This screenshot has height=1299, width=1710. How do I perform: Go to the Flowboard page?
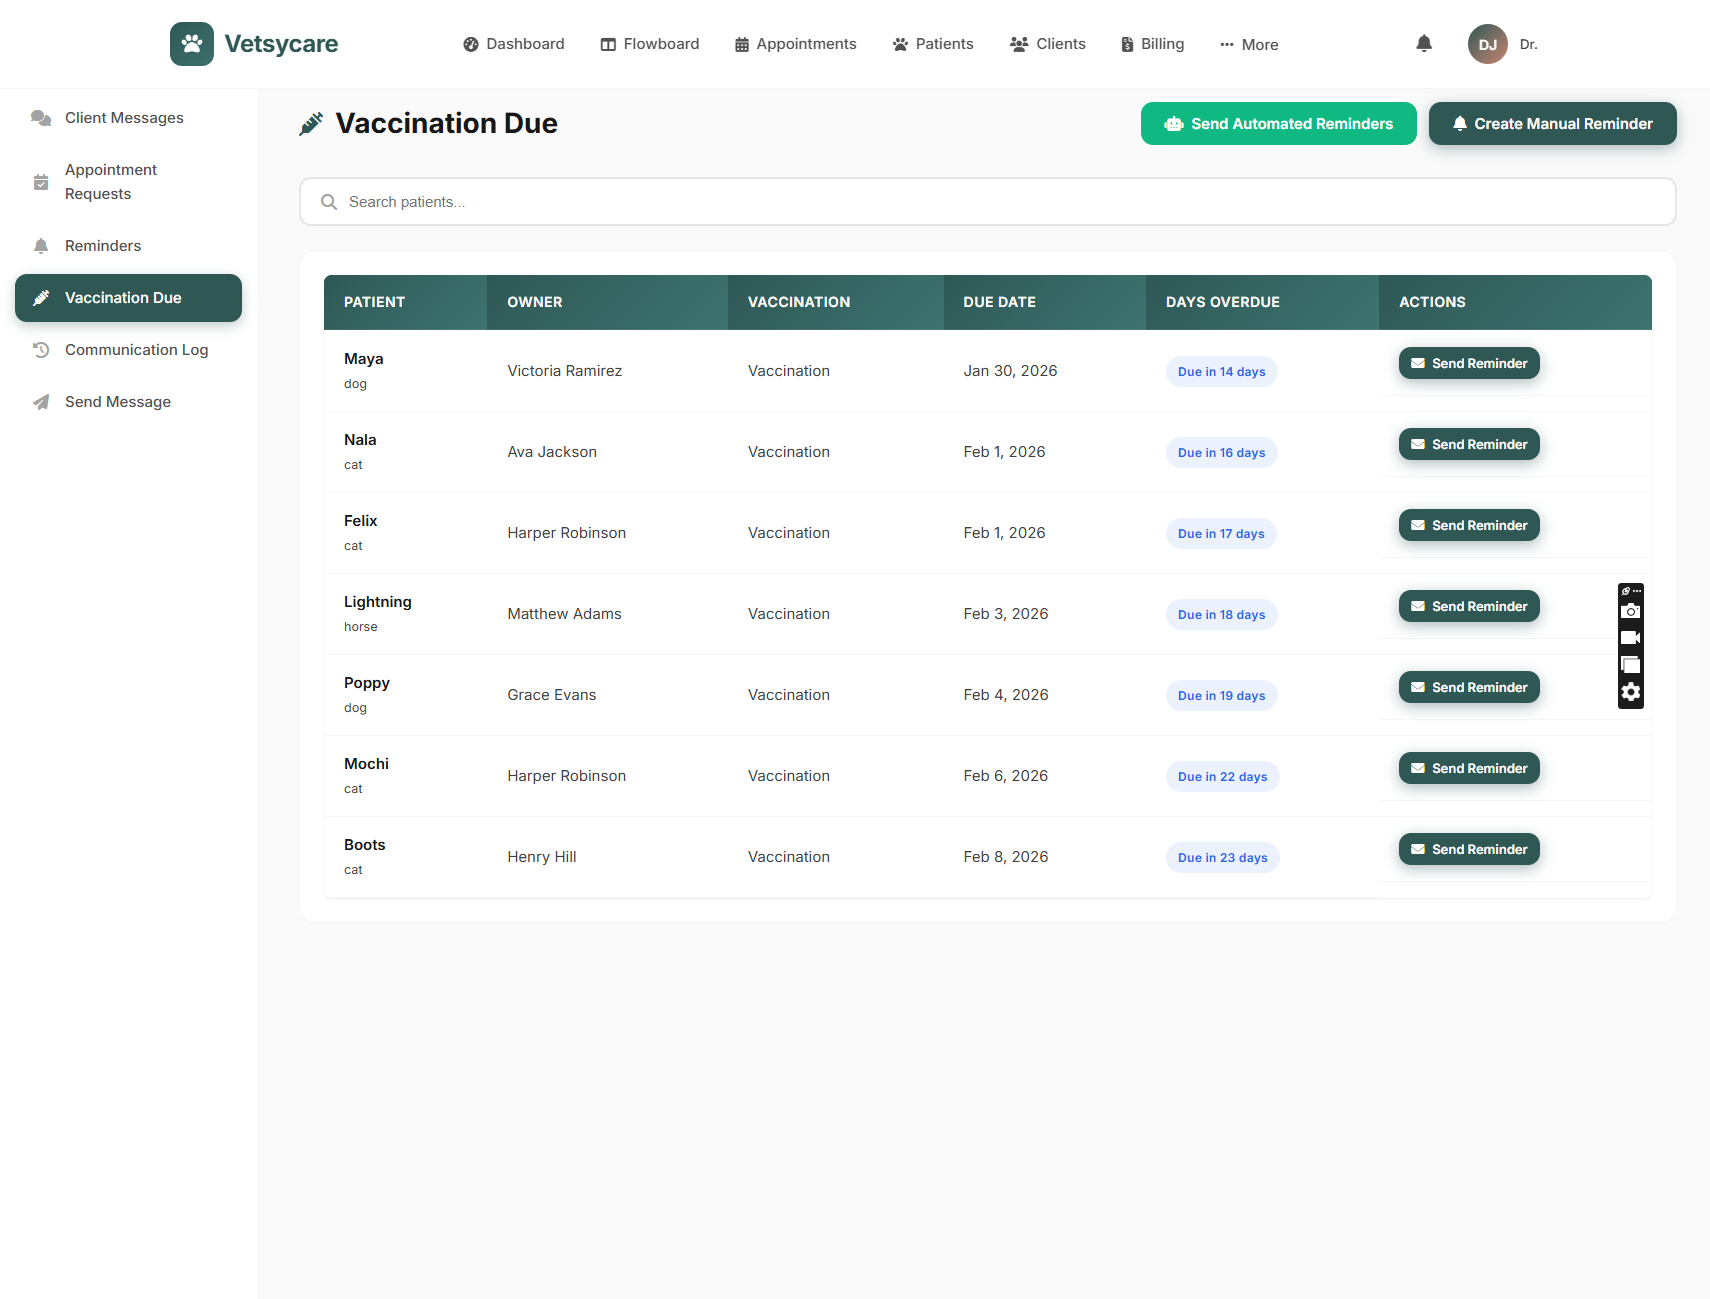pyautogui.click(x=650, y=44)
